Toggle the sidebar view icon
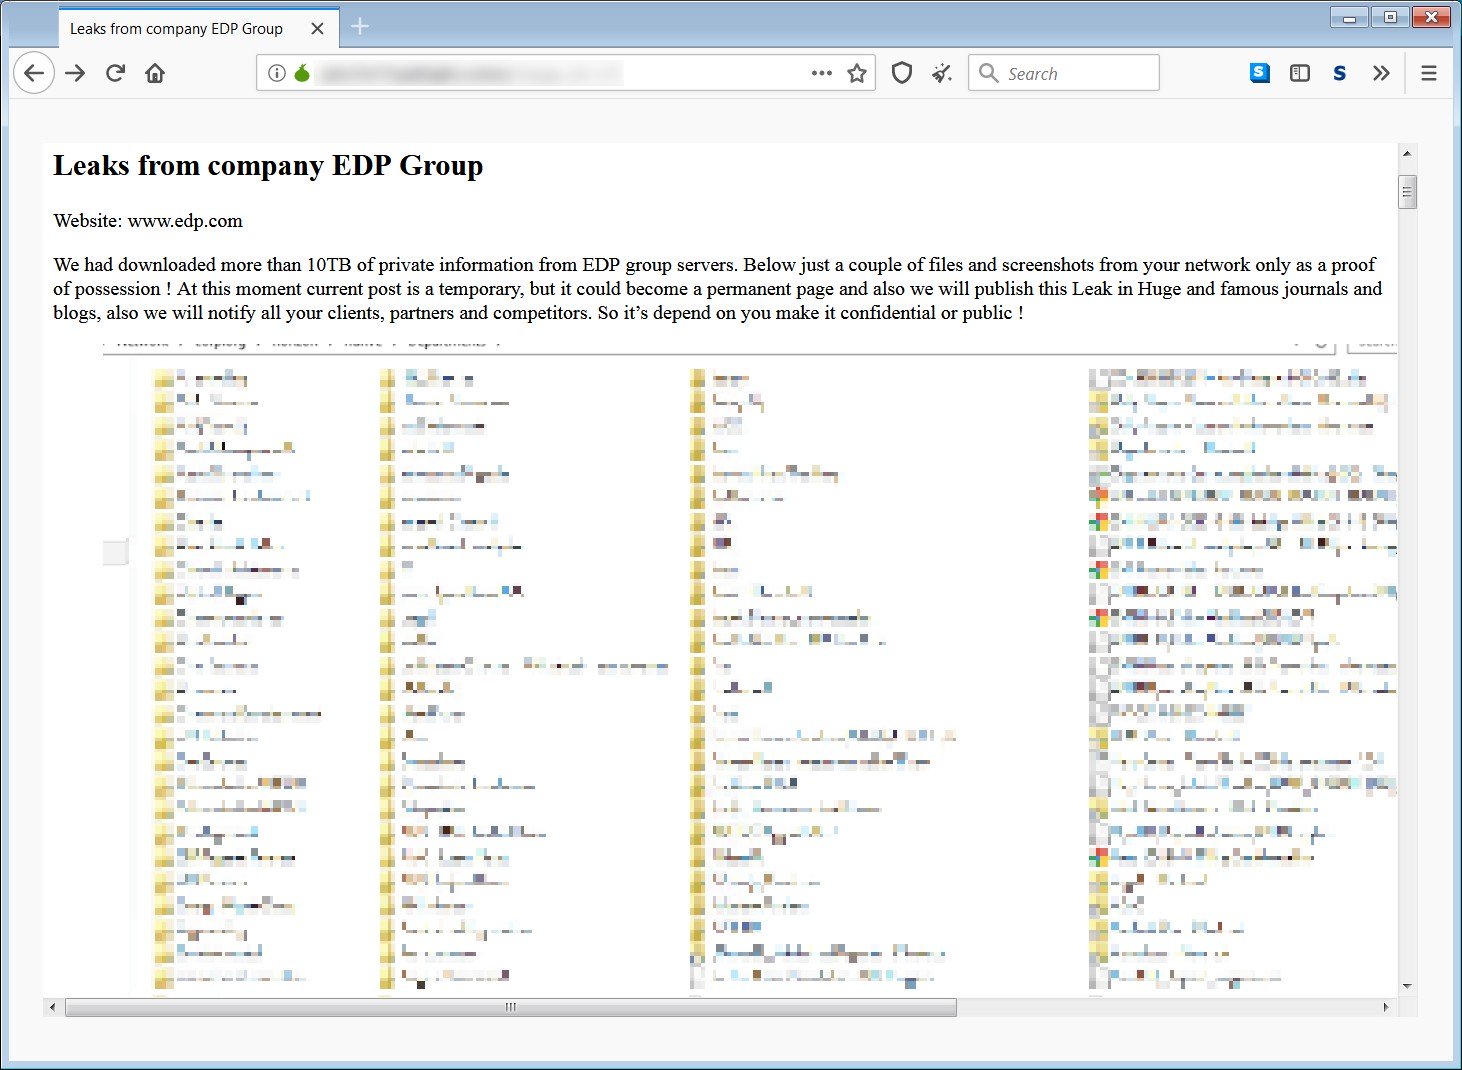Image resolution: width=1462 pixels, height=1070 pixels. 1299,73
